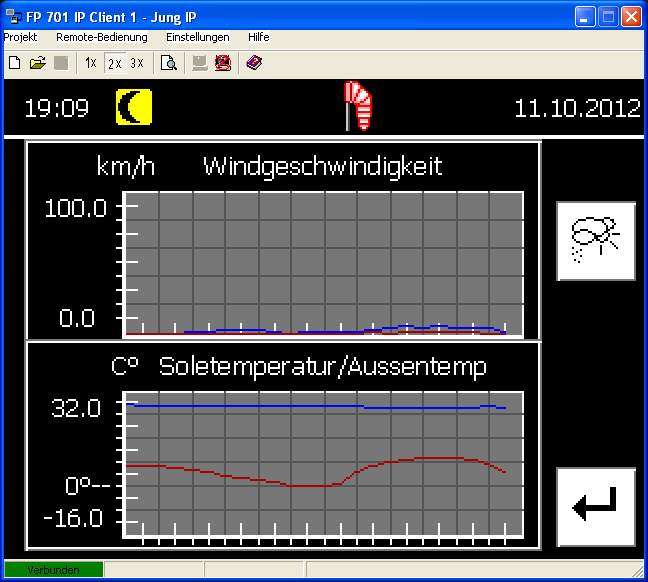This screenshot has width=648, height=582.
Task: Click the Soletemperatur/Aussentemp chart title
Action: [x=323, y=367]
